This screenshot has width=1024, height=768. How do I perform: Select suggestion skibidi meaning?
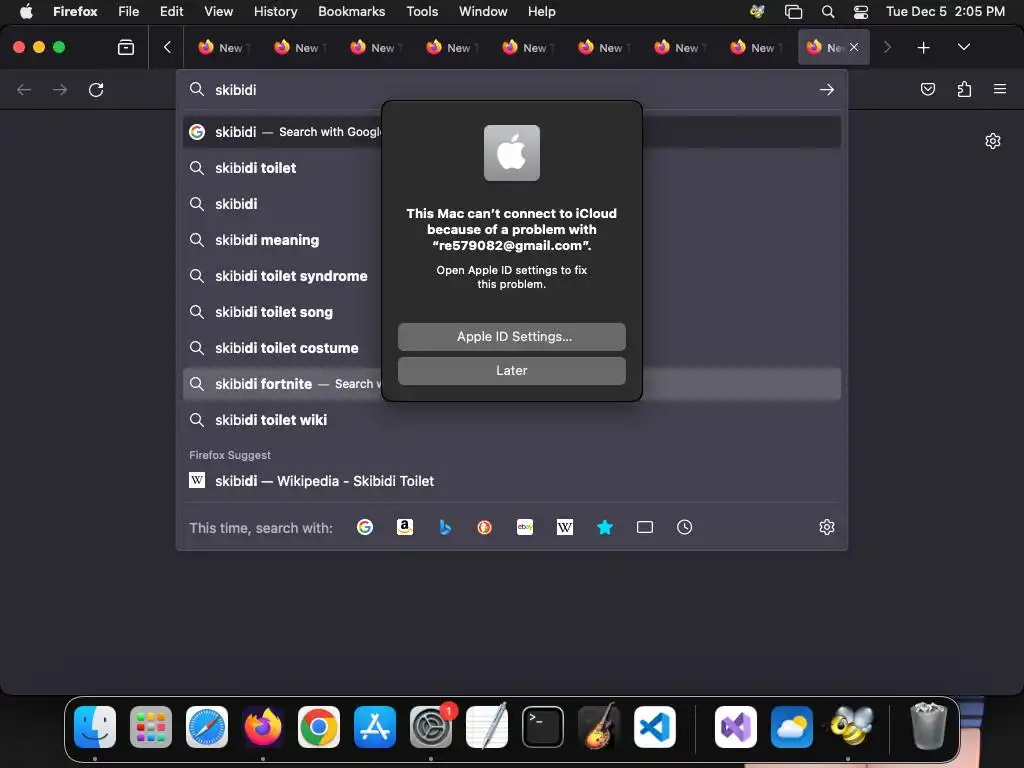(x=511, y=240)
